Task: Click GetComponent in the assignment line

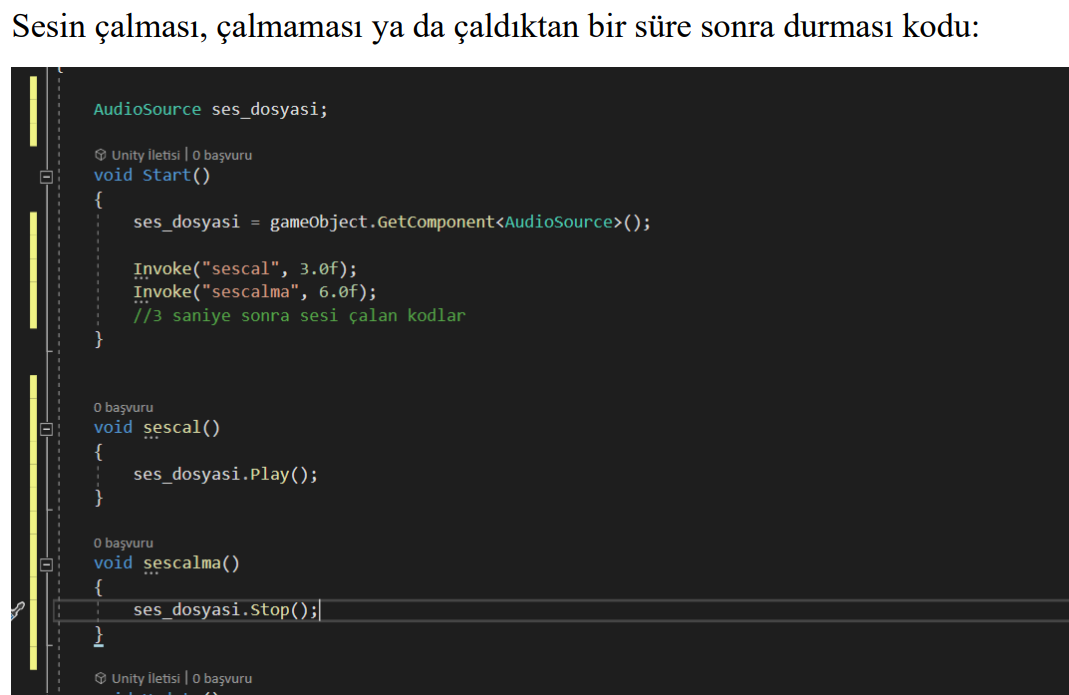Action: tap(436, 221)
